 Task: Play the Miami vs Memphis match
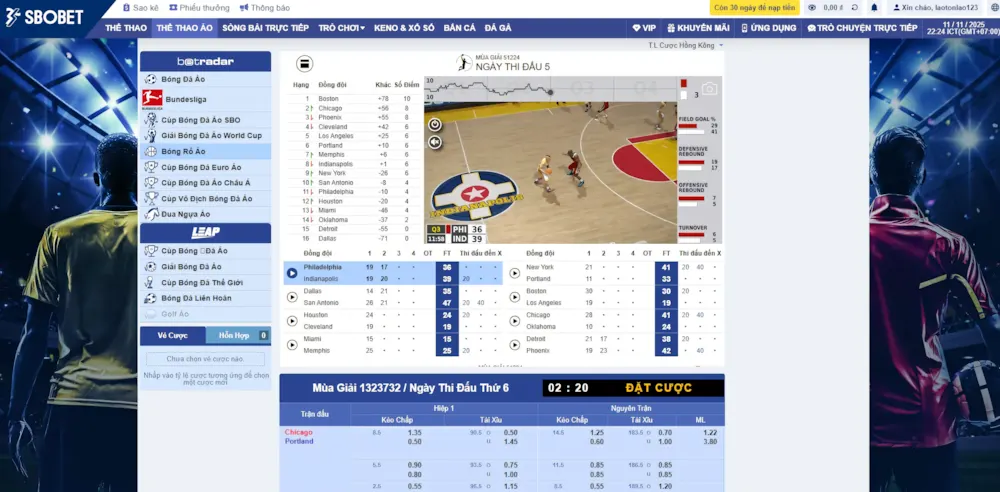tap(292, 345)
